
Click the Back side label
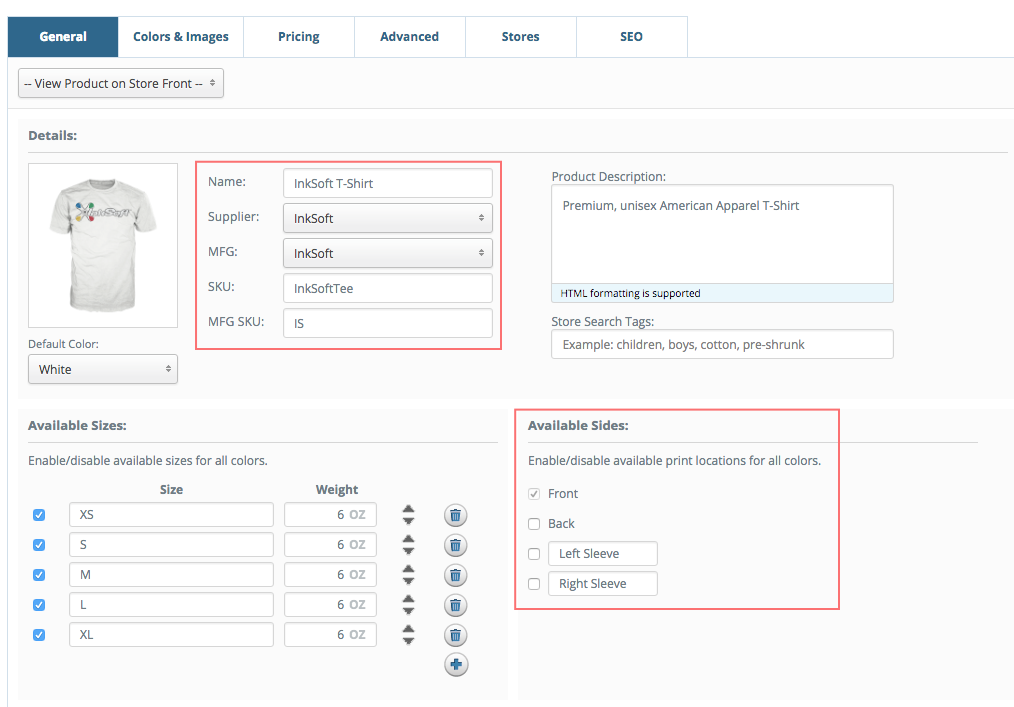tap(561, 523)
